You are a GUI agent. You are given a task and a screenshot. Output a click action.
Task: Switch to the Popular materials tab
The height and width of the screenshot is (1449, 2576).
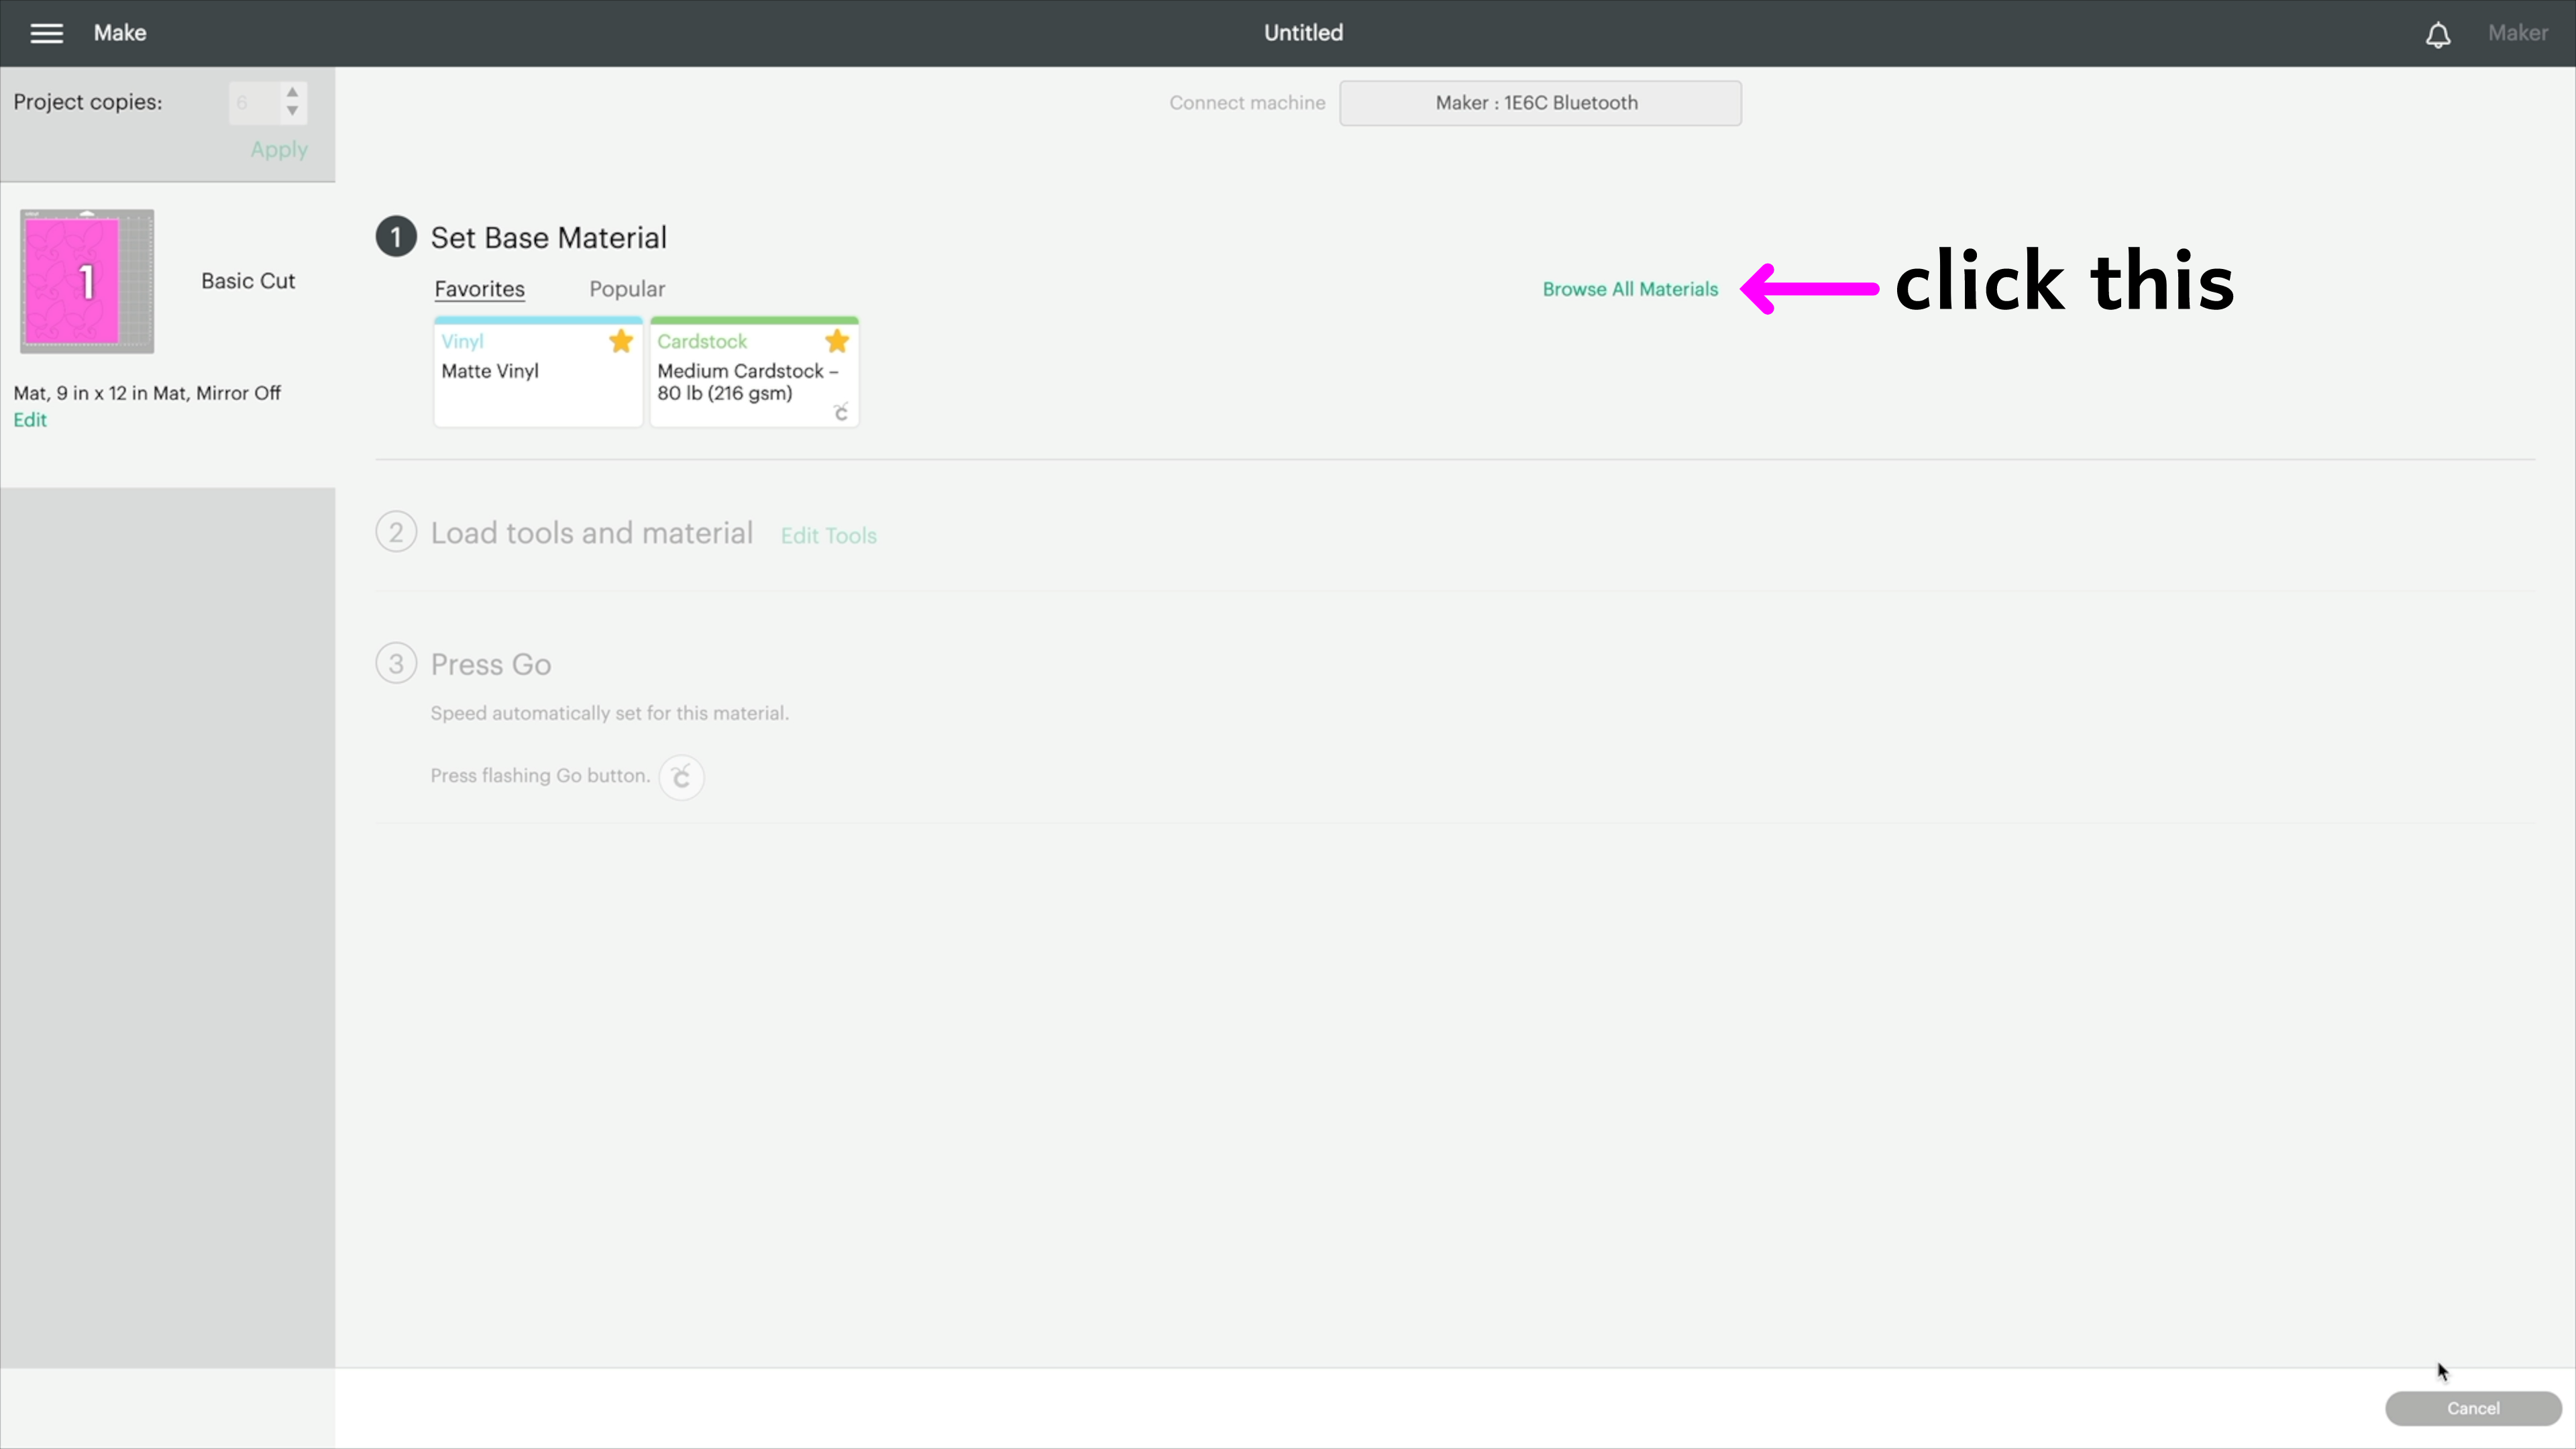click(x=626, y=288)
